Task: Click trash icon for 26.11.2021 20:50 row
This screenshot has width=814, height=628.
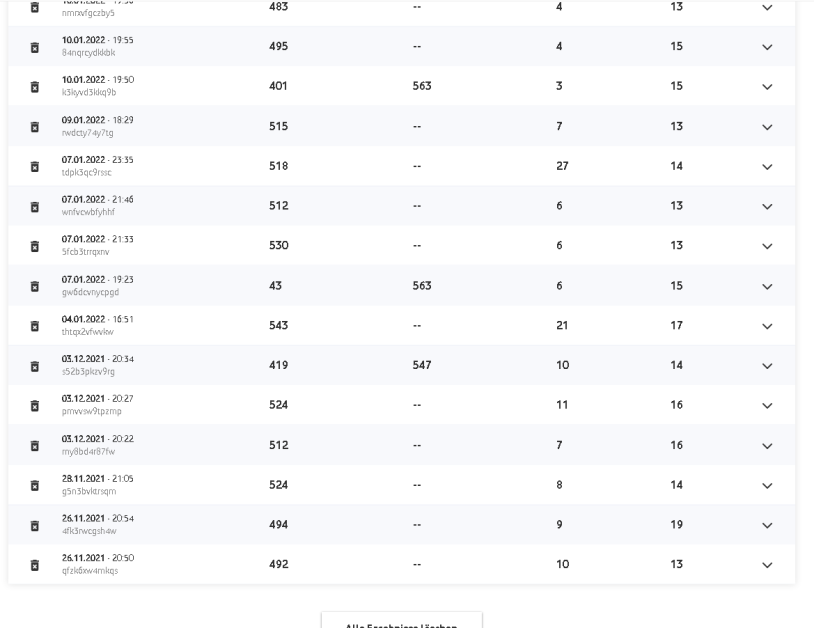Action: coord(35,565)
